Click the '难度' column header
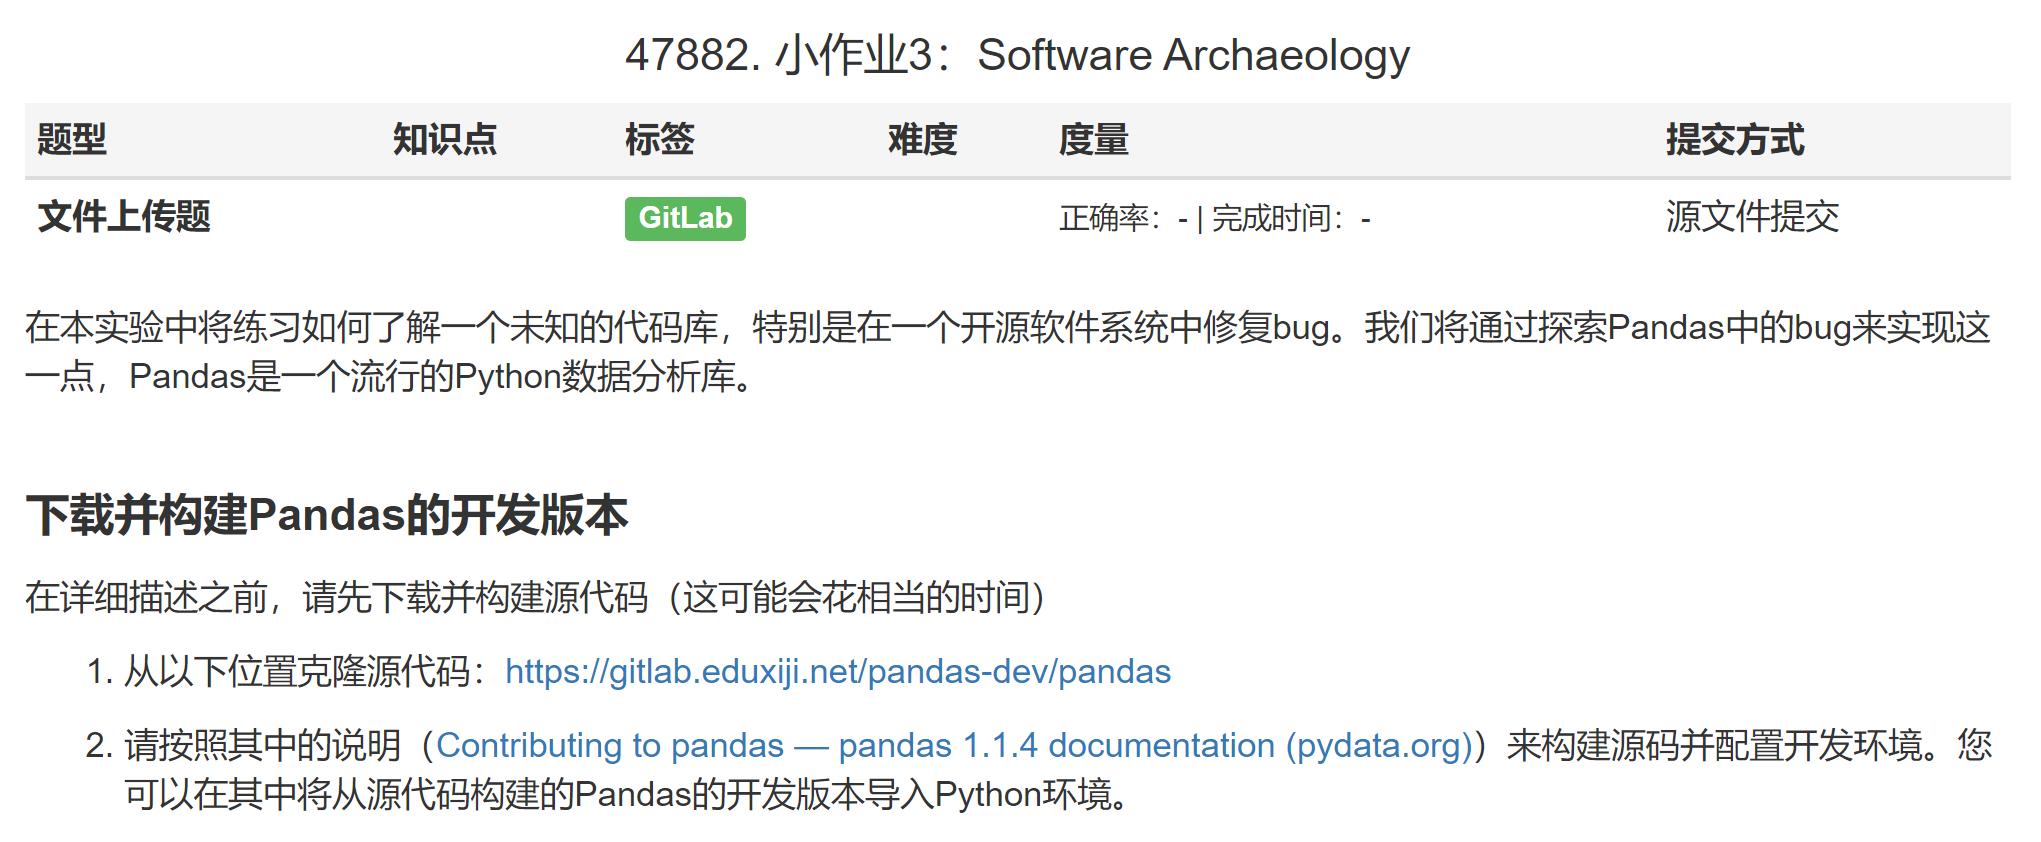2041x842 pixels. click(x=923, y=140)
